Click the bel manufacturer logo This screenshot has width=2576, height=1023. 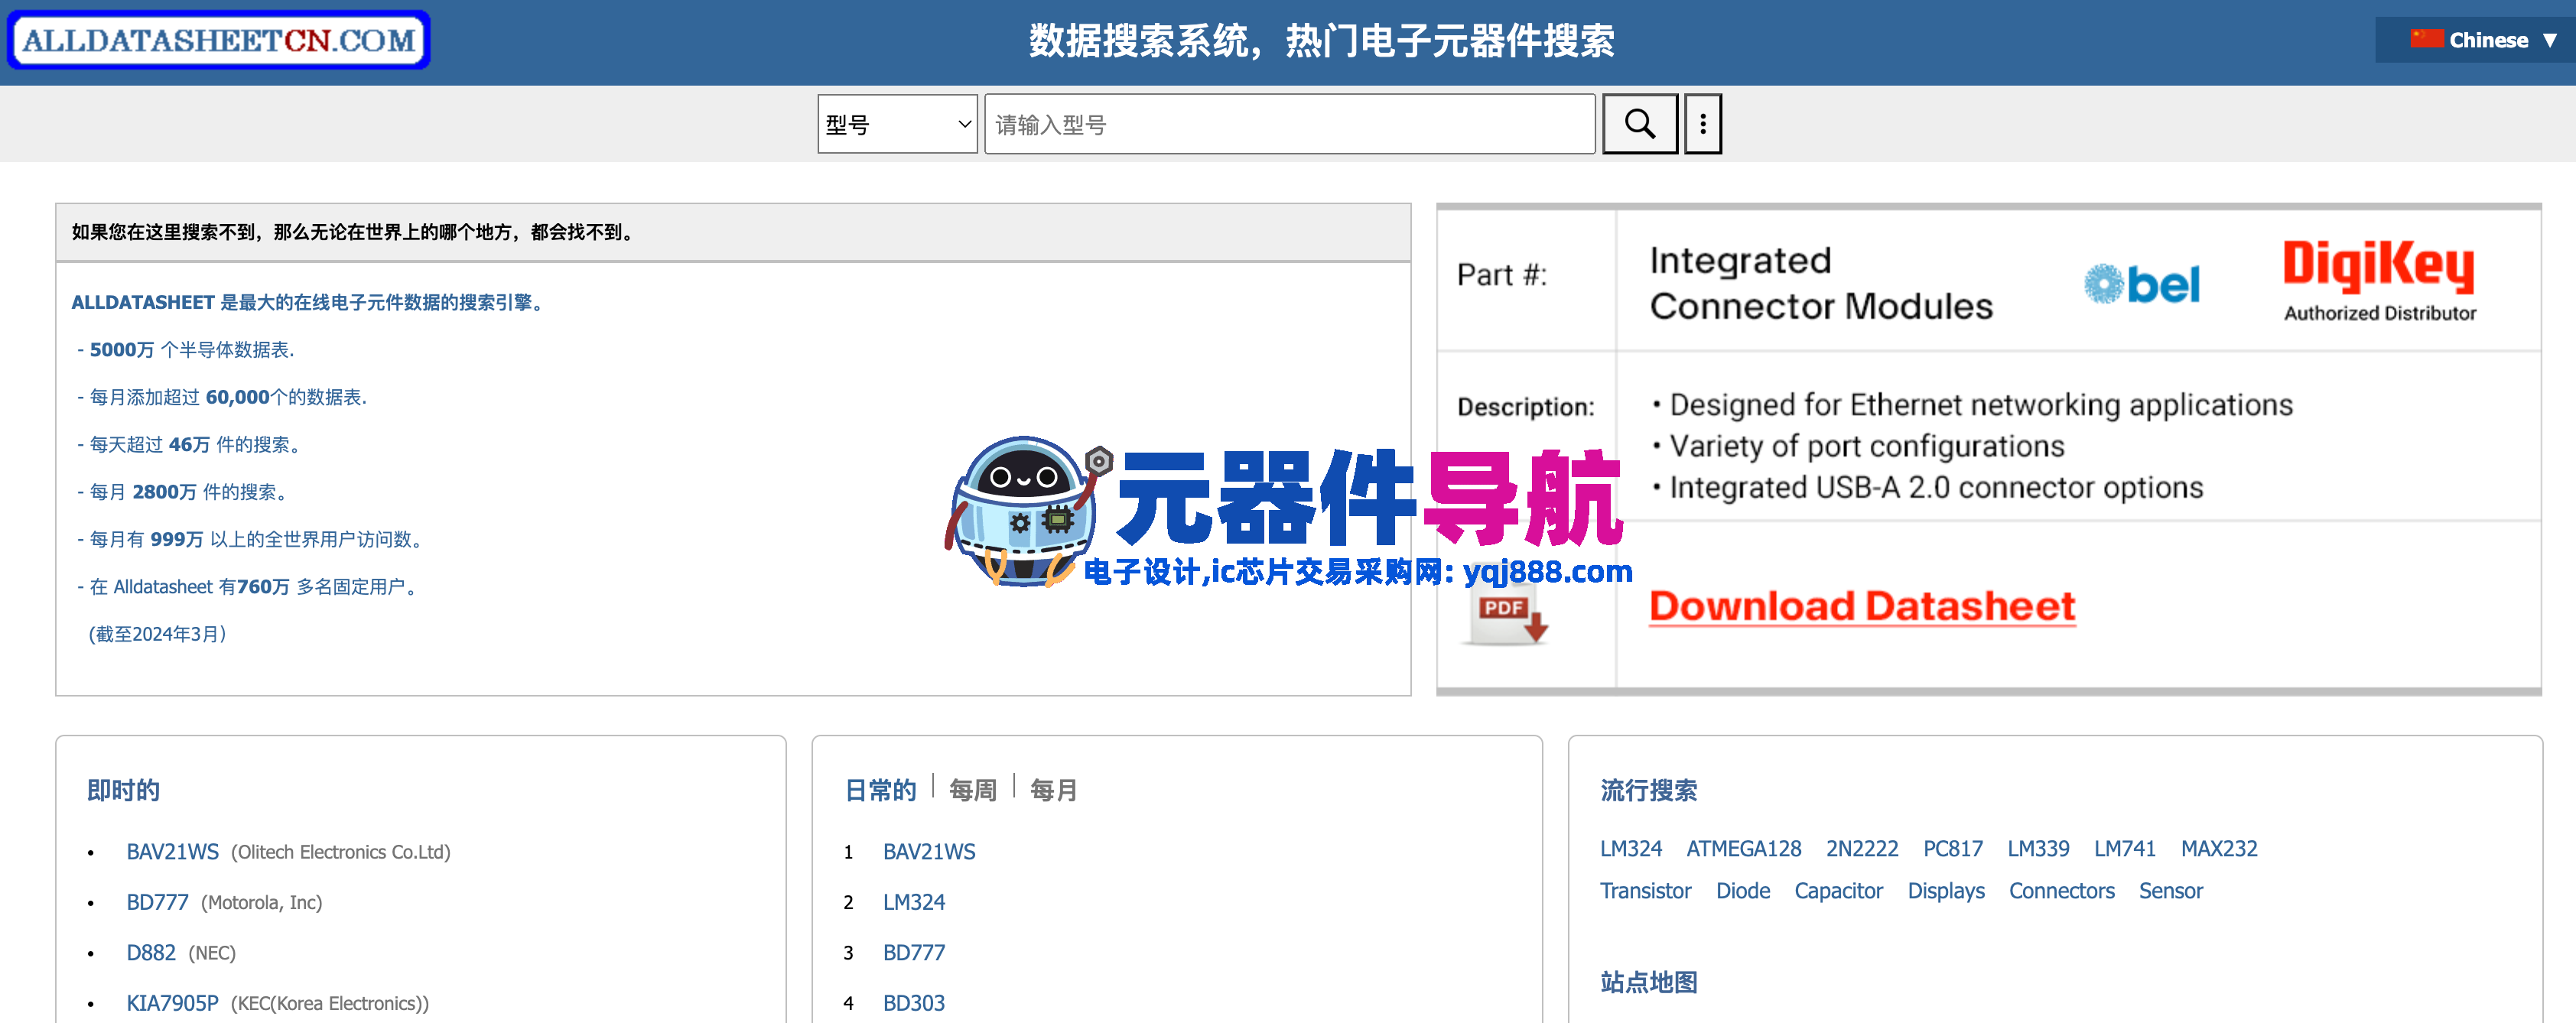[2142, 283]
